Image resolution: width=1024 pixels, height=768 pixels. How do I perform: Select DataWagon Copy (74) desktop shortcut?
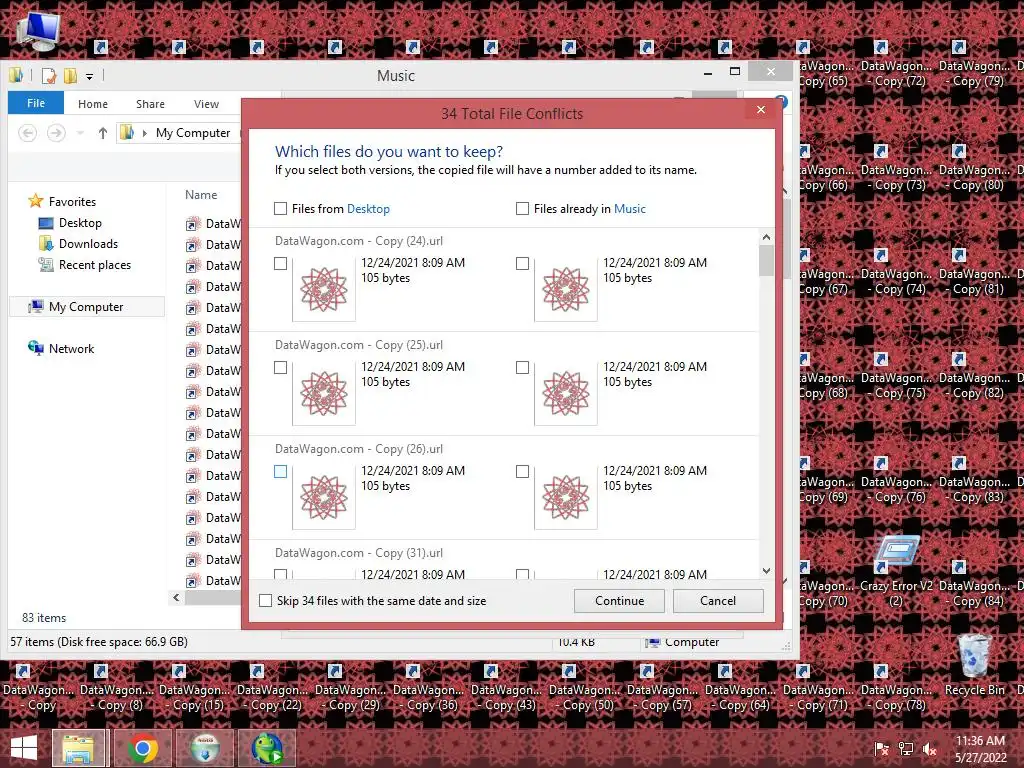pyautogui.click(x=896, y=272)
